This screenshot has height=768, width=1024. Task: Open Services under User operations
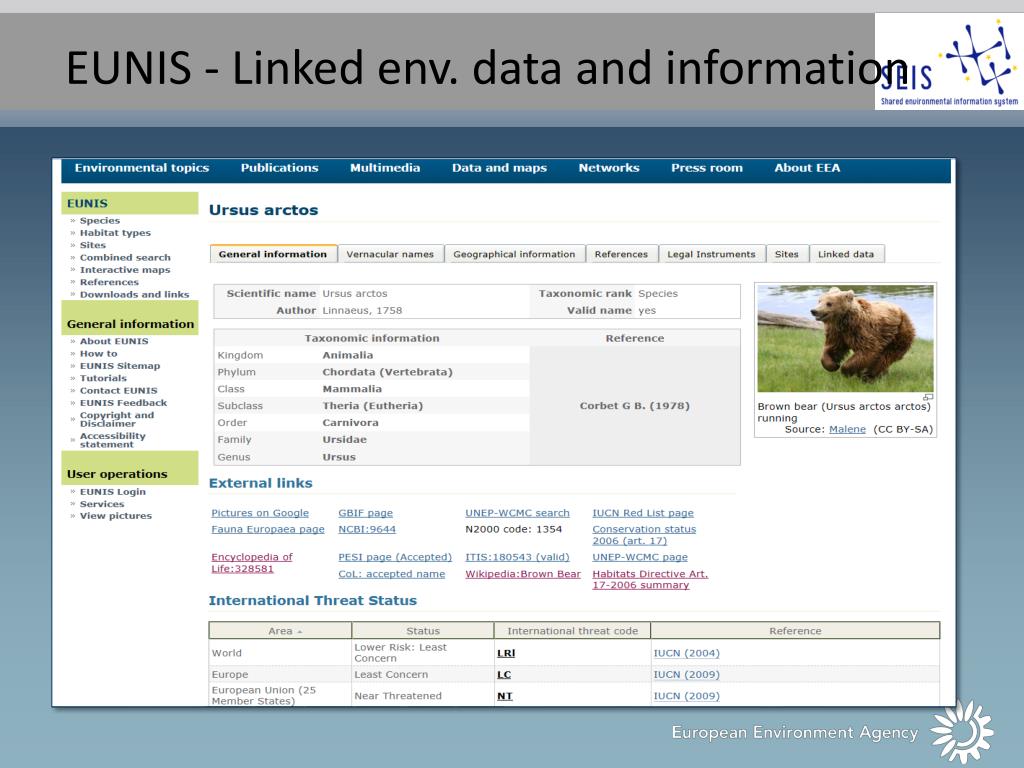click(x=102, y=505)
